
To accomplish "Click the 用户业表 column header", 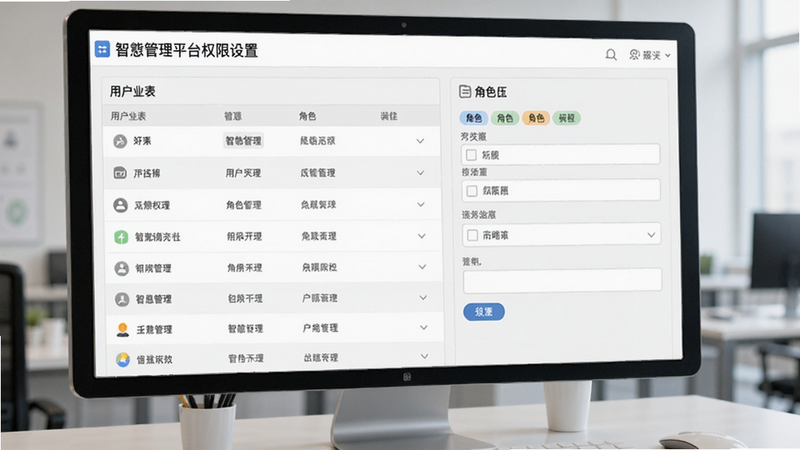I will click(x=128, y=116).
